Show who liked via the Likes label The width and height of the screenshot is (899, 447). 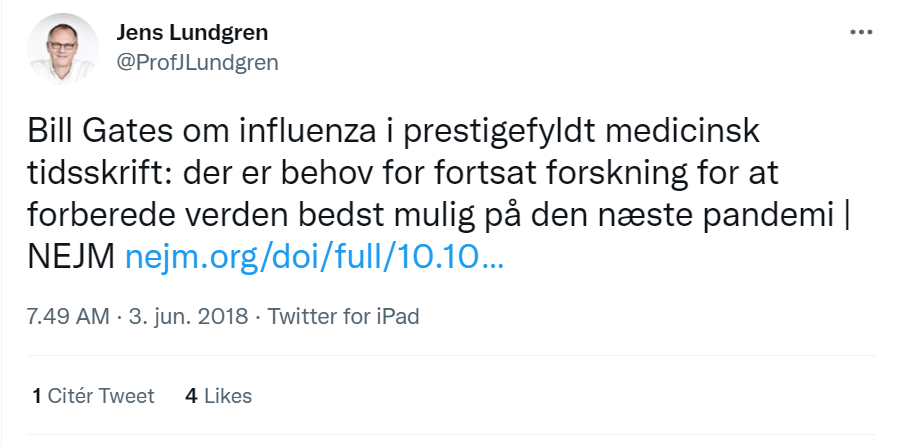(x=227, y=396)
